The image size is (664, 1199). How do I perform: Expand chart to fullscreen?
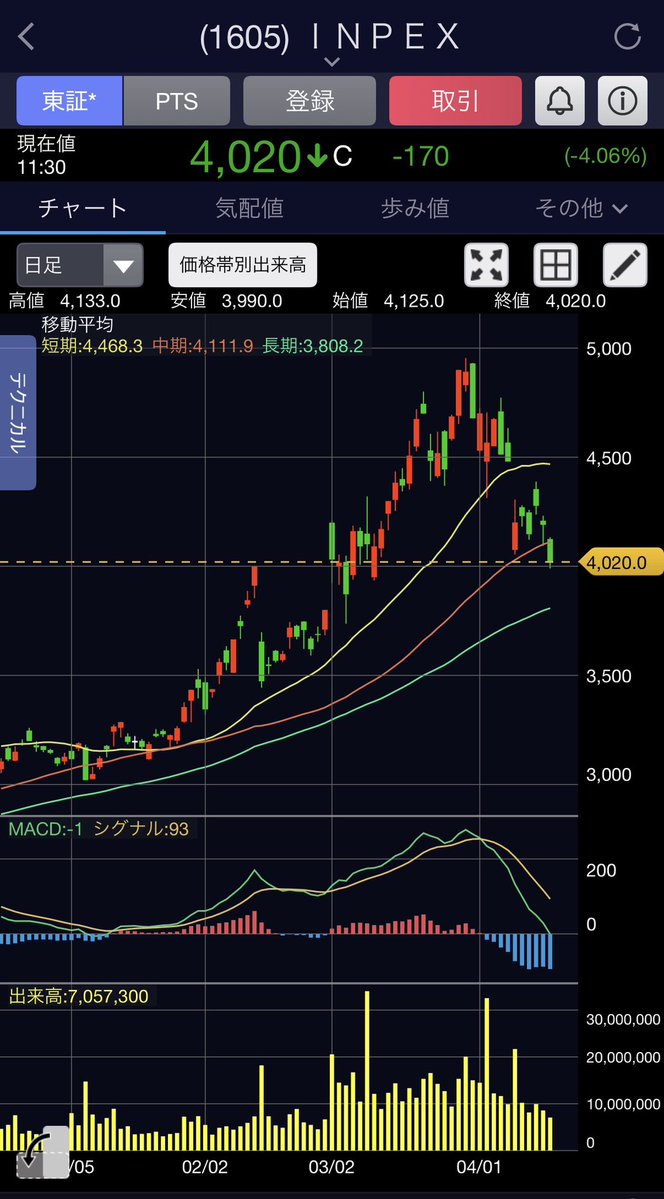point(487,265)
